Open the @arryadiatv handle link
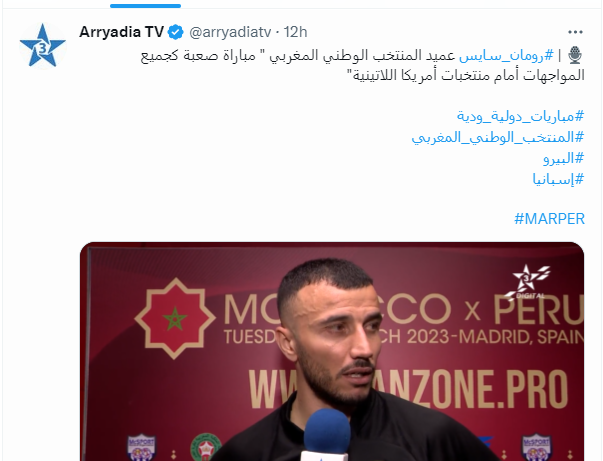The width and height of the screenshot is (603, 461). [x=230, y=32]
